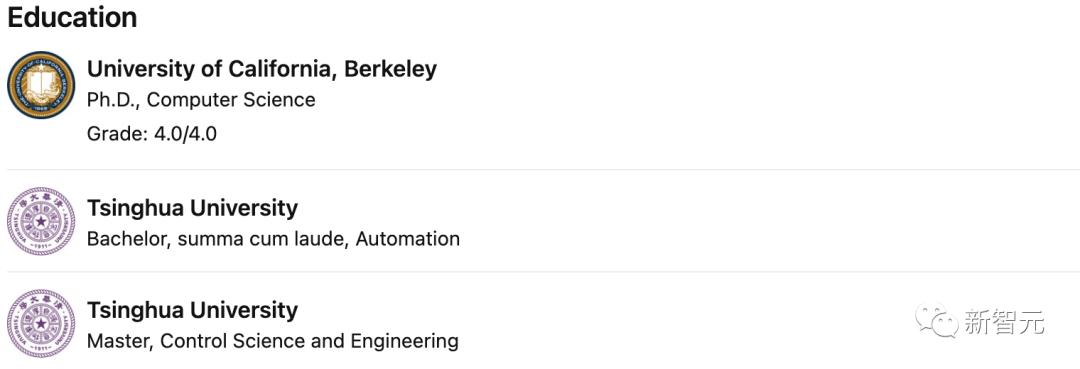This screenshot has height=369, width=1080.
Task: Click the word Berkeley in the school title
Action: [x=390, y=70]
